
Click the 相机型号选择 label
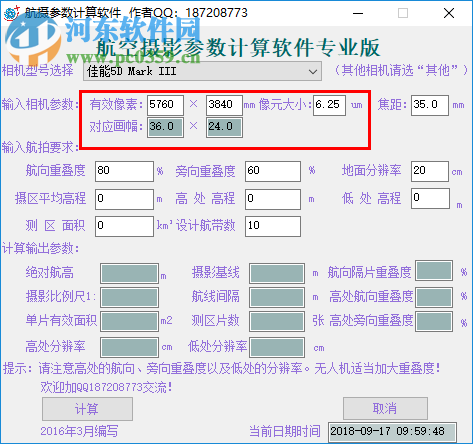(38, 70)
